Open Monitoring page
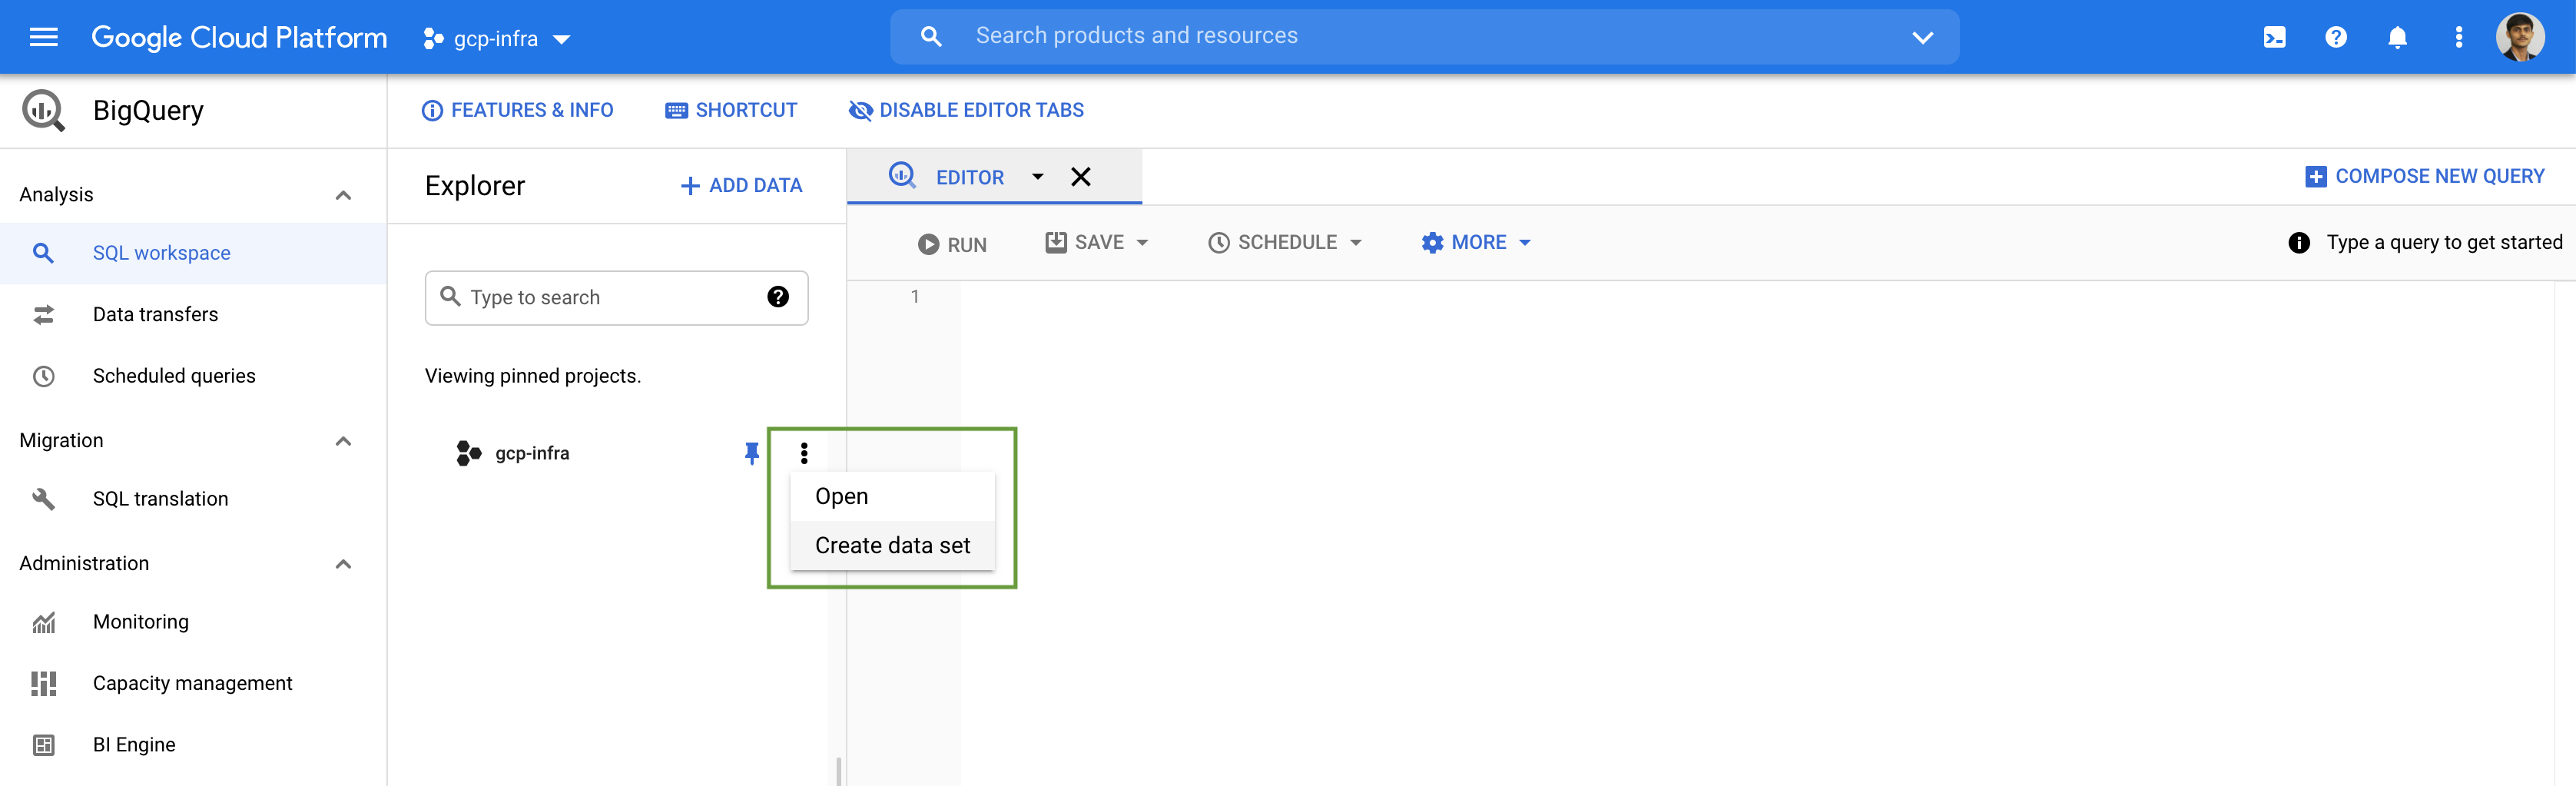This screenshot has height=786, width=2576. (140, 622)
